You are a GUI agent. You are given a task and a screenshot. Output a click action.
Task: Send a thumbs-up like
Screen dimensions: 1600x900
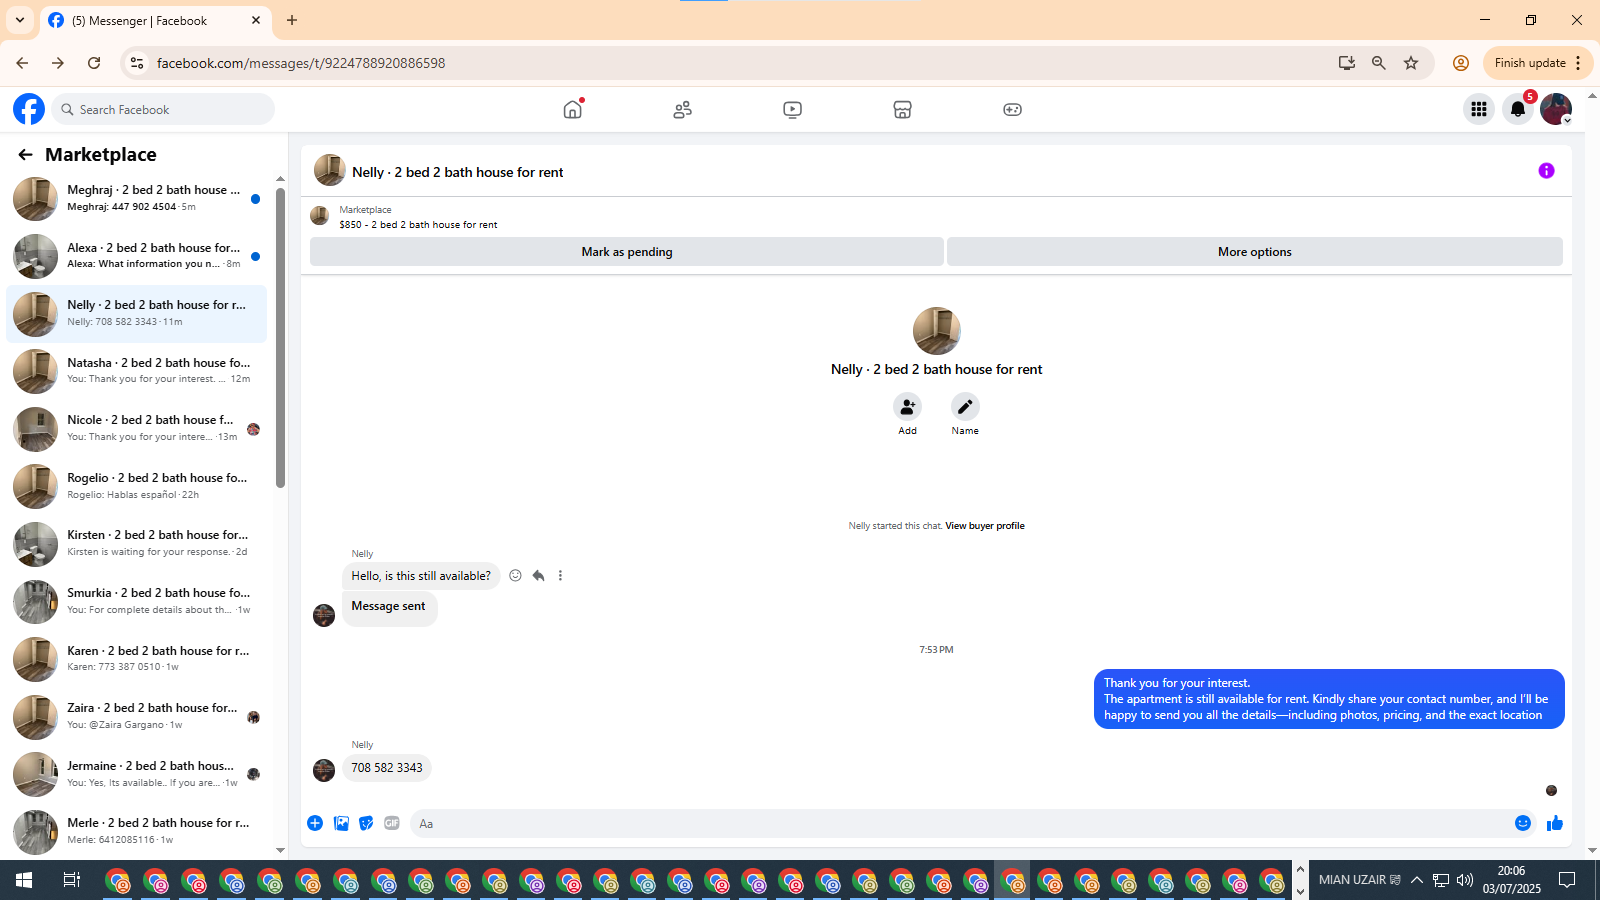coord(1554,823)
